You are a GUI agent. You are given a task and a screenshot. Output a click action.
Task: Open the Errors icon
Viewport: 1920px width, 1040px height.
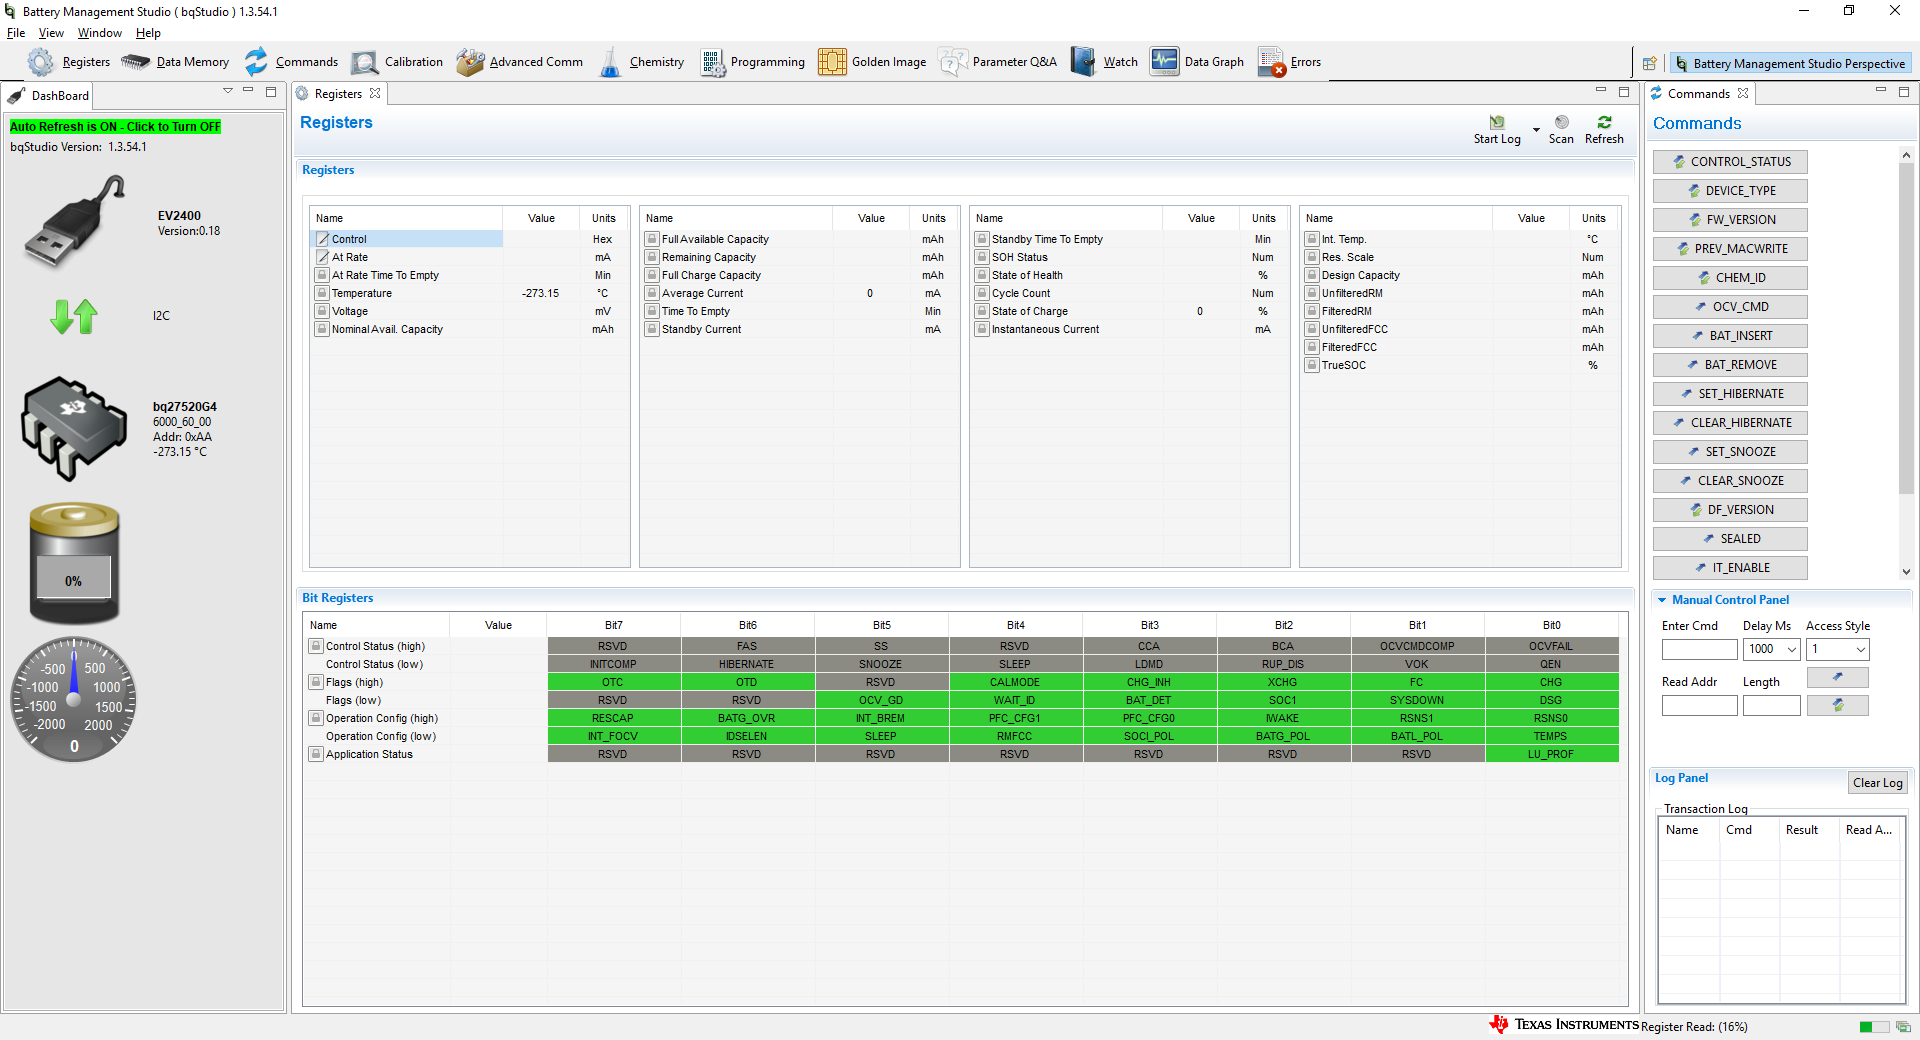point(1272,62)
